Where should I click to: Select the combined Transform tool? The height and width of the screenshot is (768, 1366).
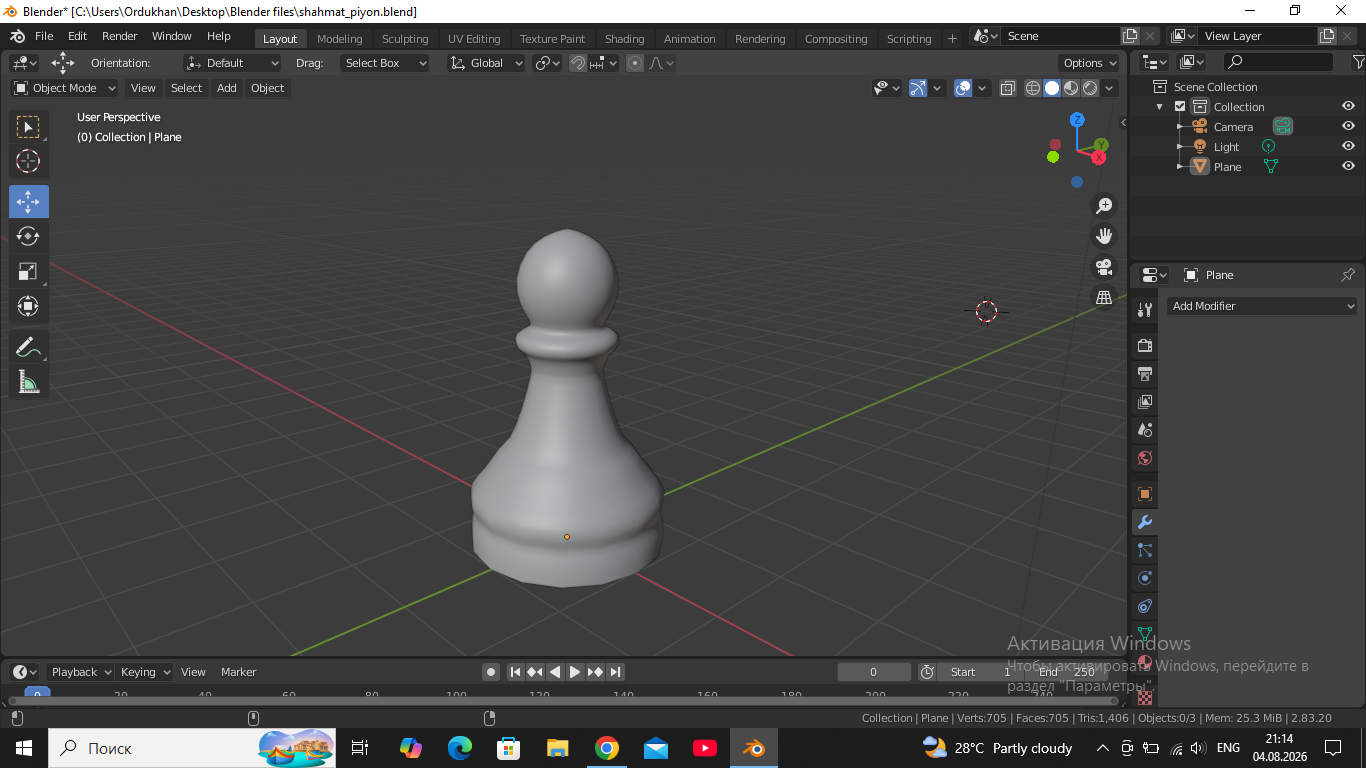[29, 306]
